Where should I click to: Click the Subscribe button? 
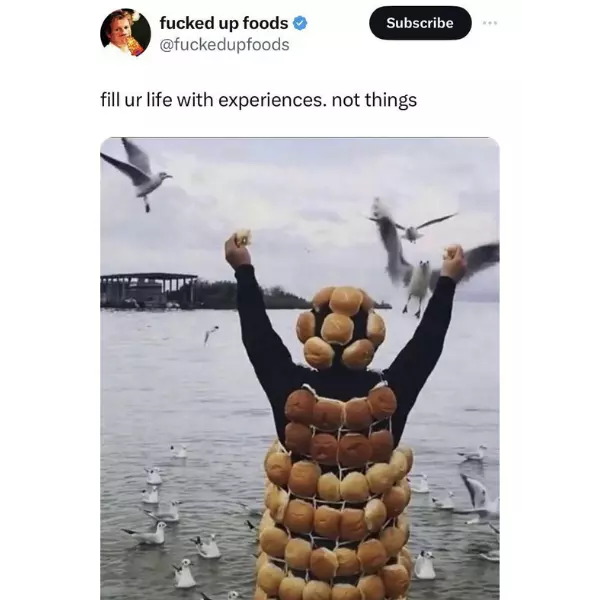tap(420, 23)
